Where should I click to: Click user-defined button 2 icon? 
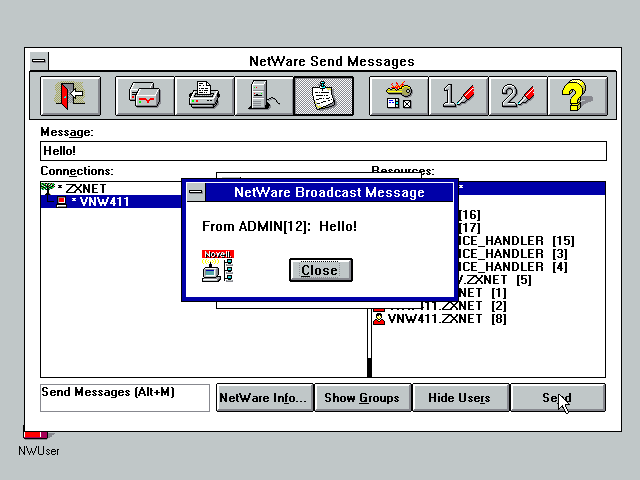coord(518,96)
